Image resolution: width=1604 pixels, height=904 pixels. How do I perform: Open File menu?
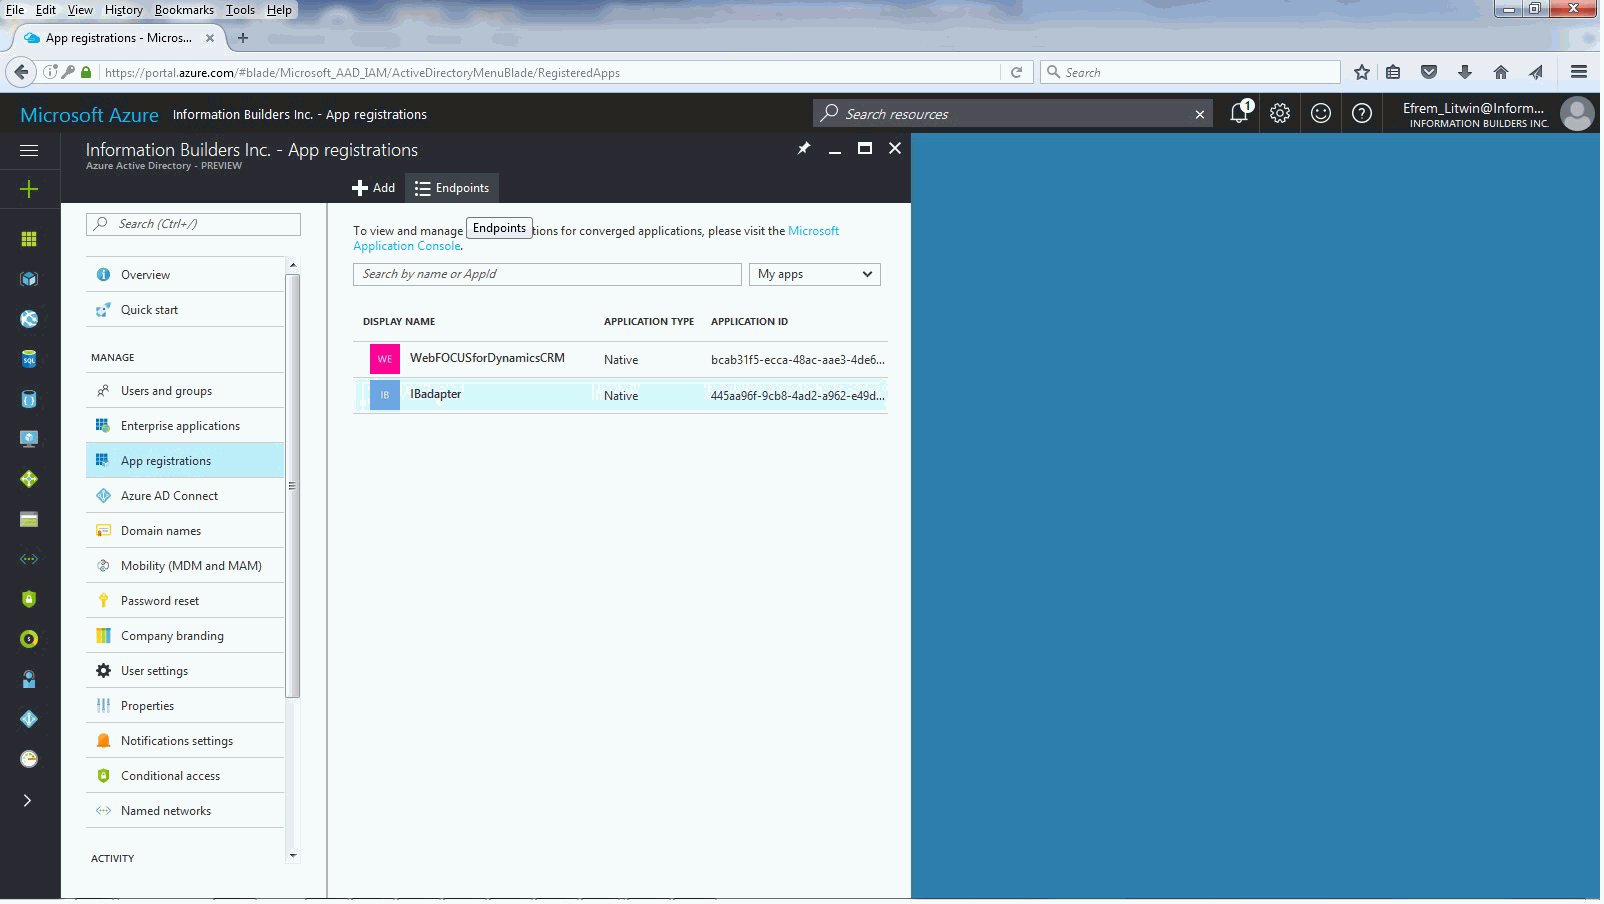point(15,10)
